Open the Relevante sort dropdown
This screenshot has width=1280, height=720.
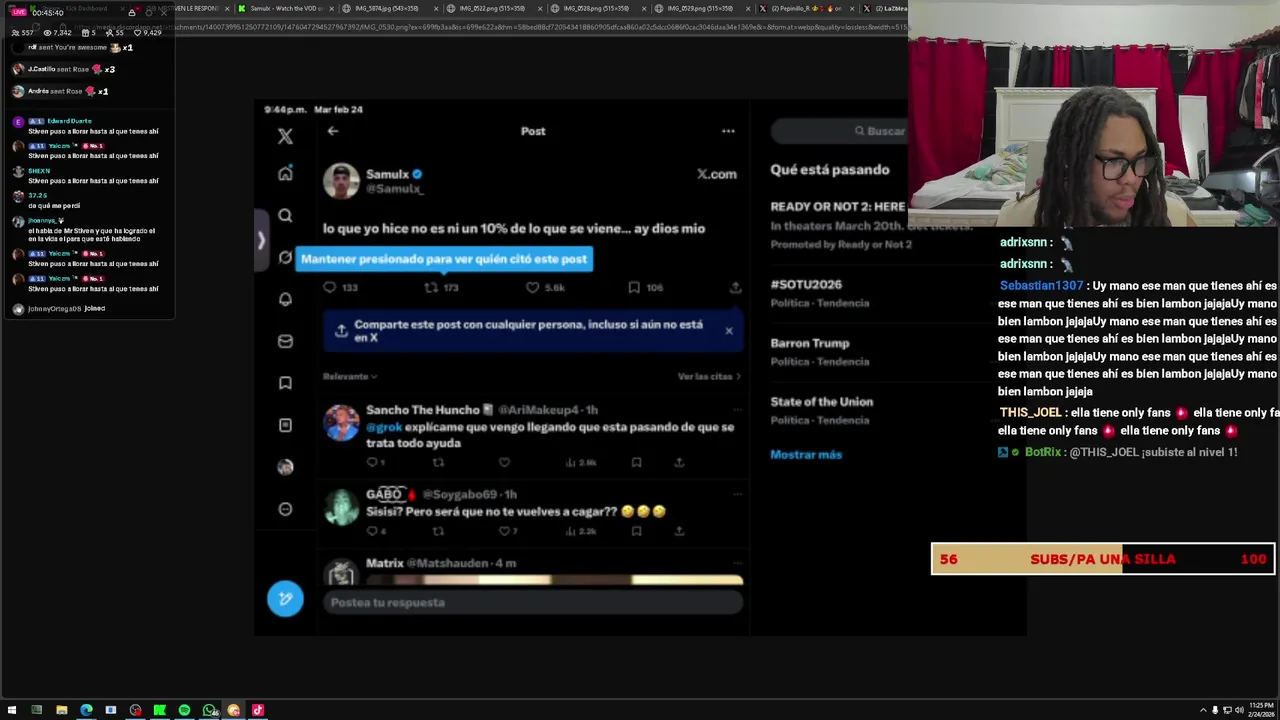coord(350,377)
